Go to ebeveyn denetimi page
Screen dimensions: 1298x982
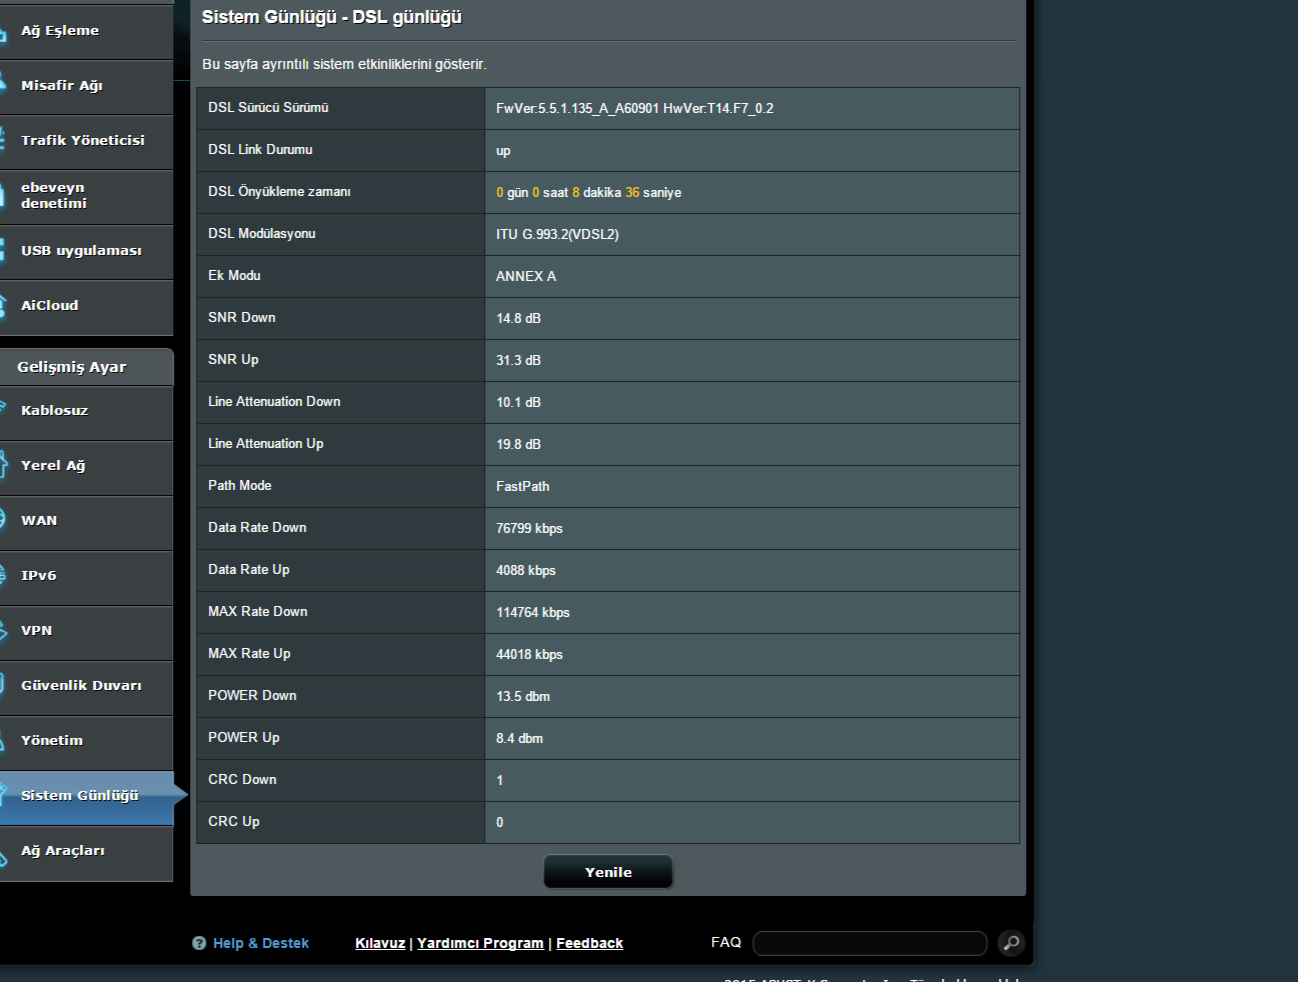(54, 196)
